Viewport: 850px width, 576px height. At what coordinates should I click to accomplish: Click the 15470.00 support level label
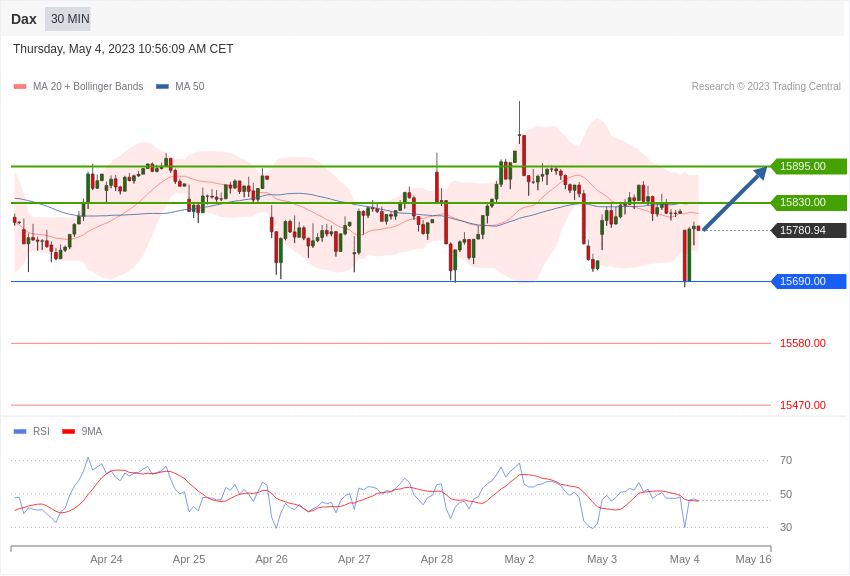803,405
